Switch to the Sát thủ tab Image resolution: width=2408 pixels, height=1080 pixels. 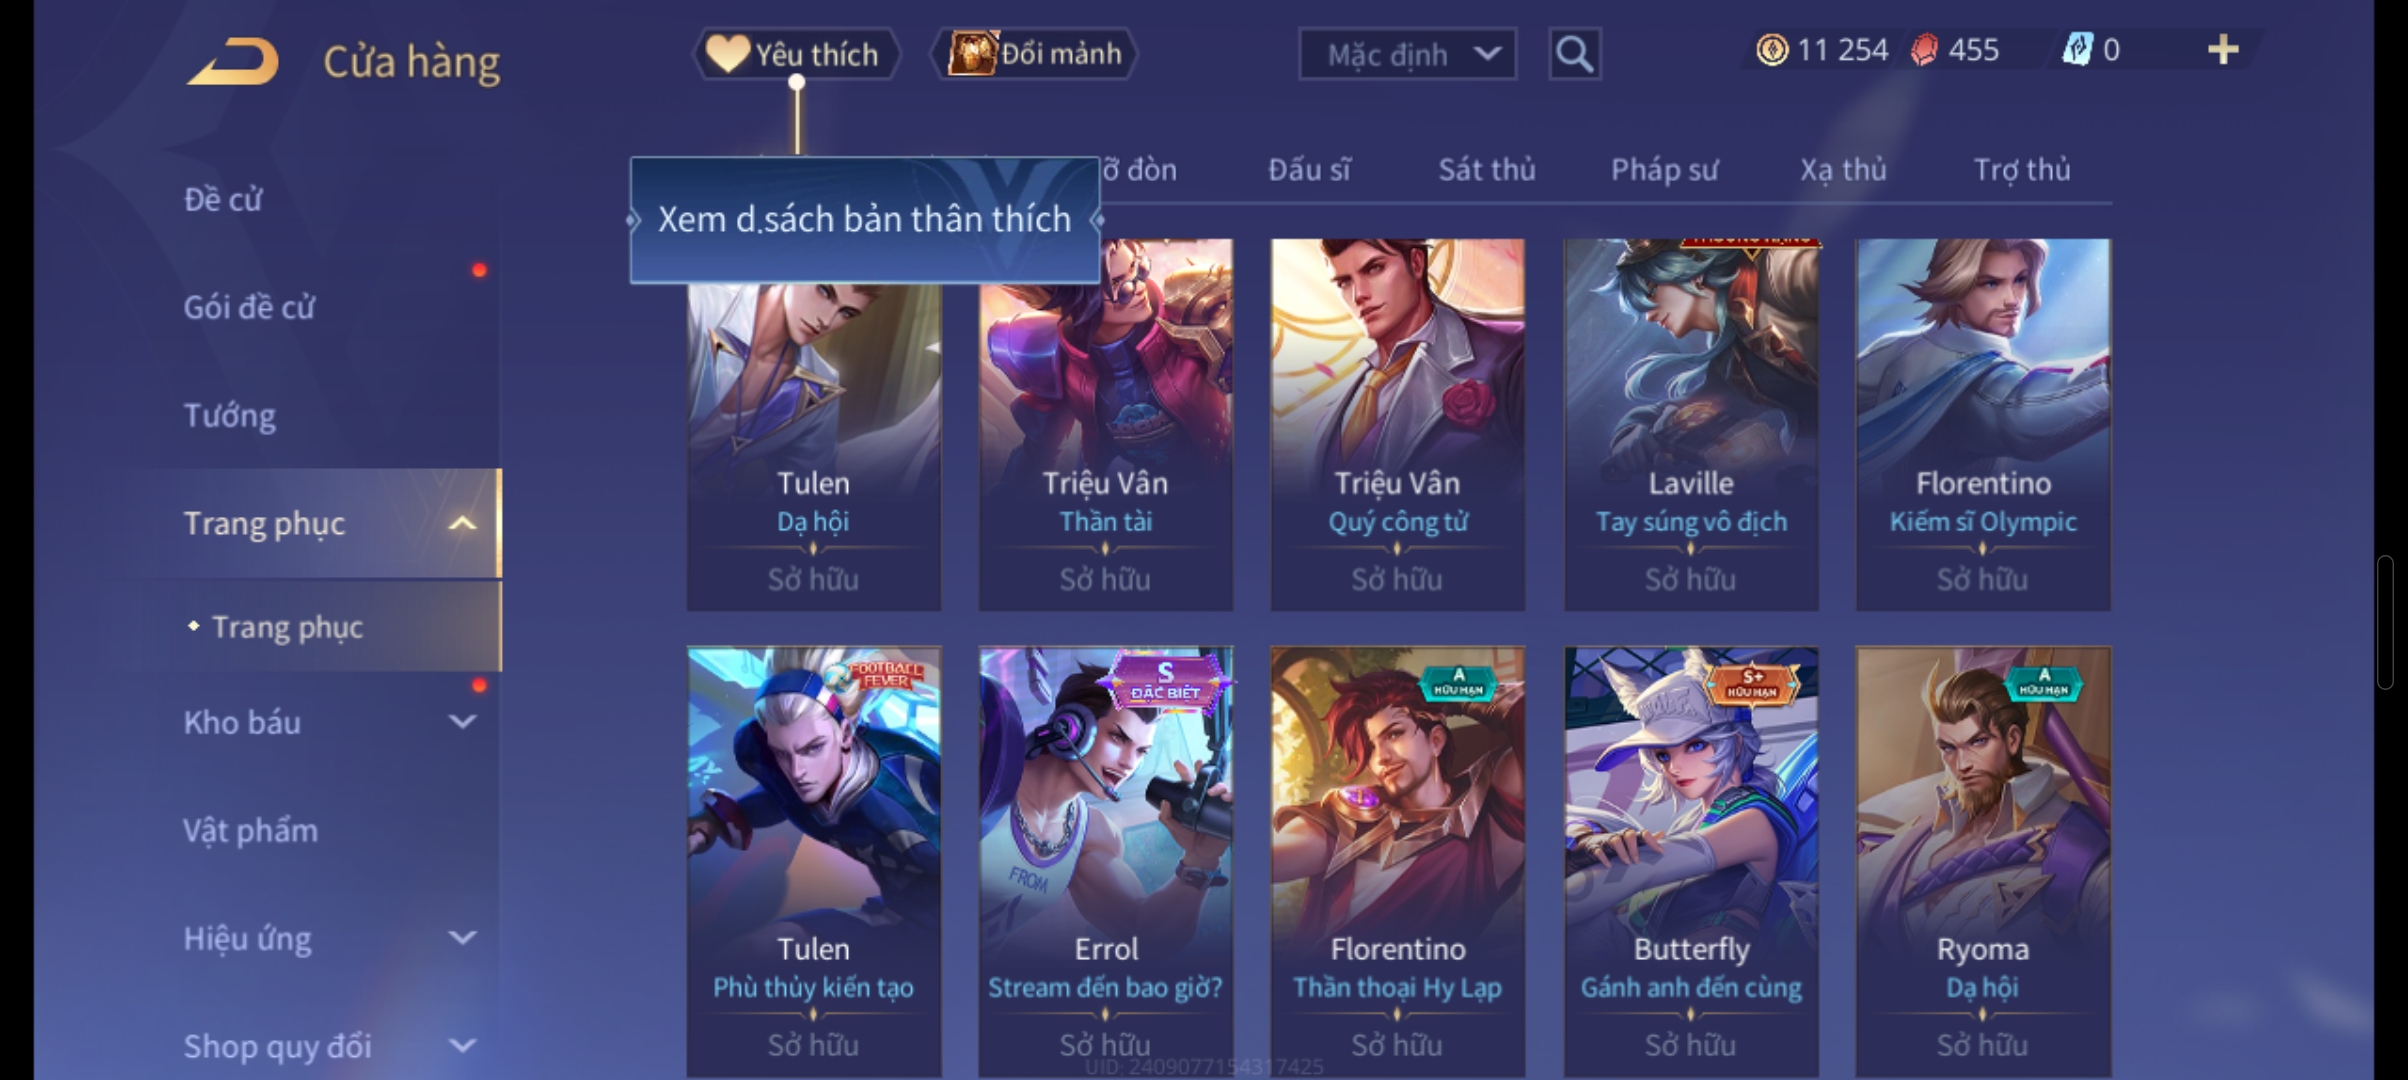click(x=1487, y=170)
